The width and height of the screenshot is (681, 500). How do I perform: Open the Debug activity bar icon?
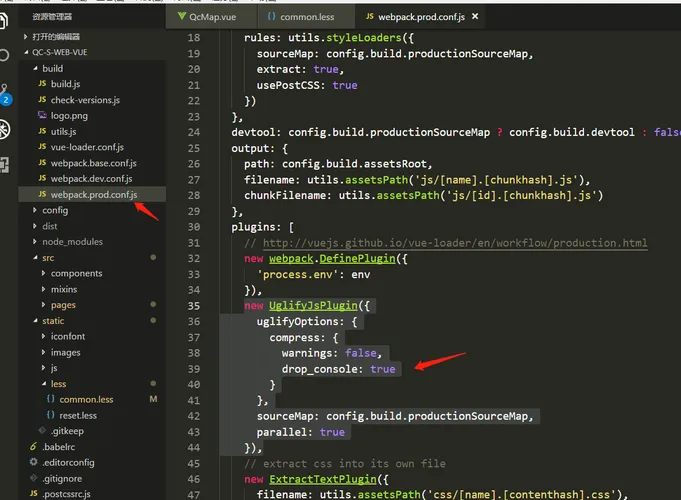[5, 129]
